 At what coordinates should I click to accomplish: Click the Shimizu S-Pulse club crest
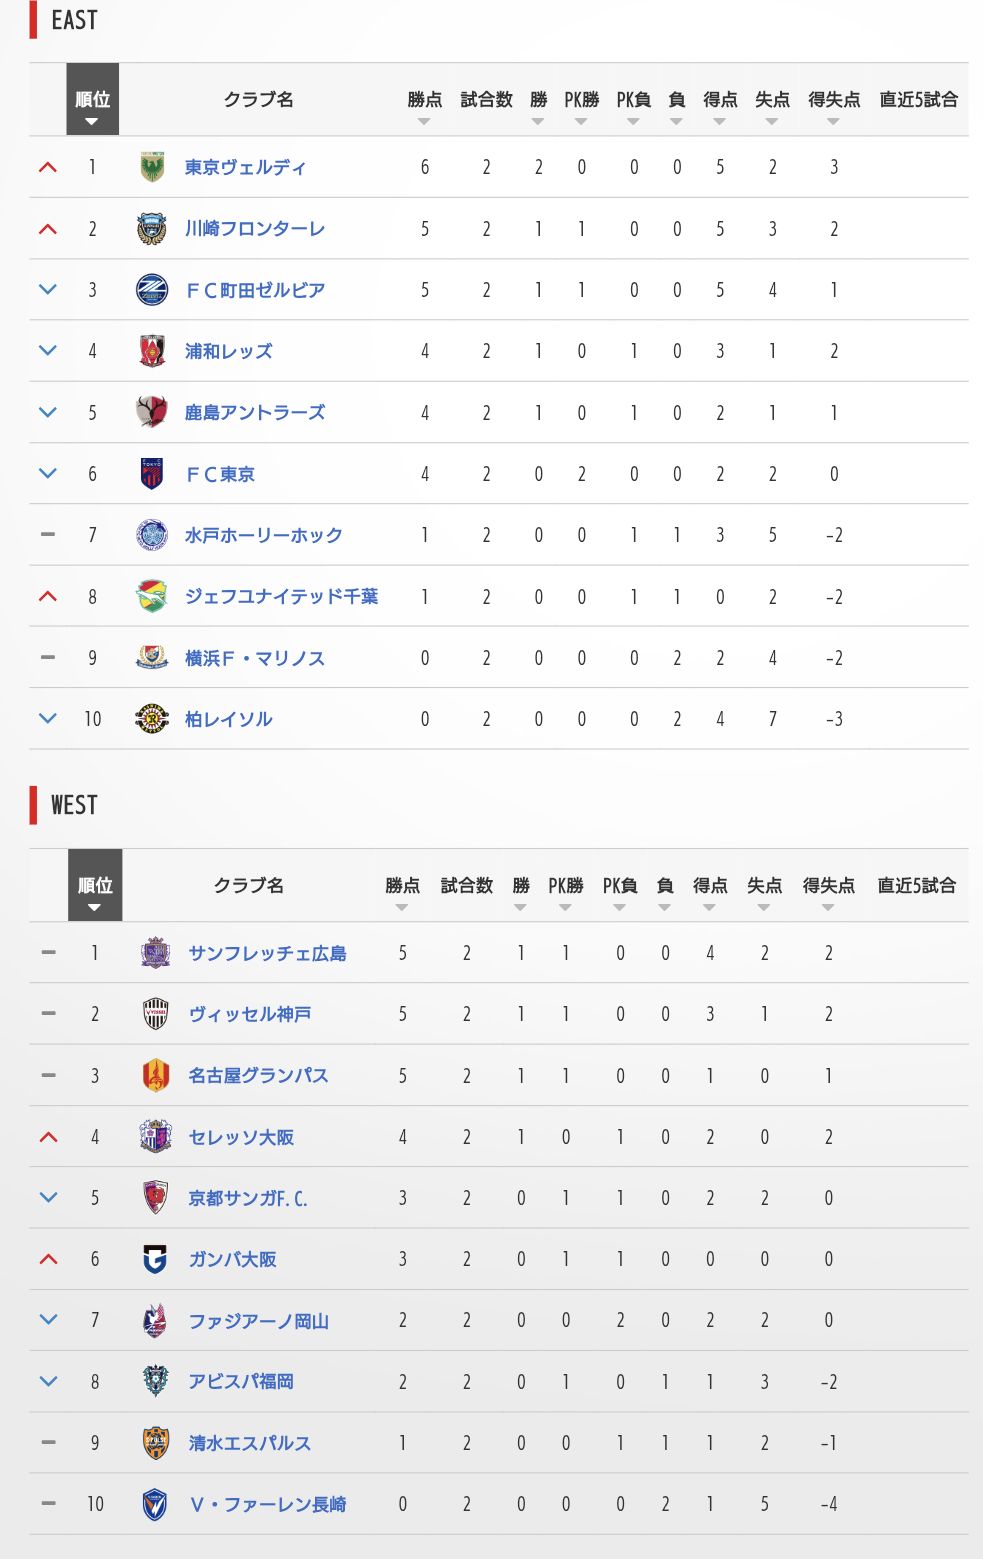coord(155,1443)
